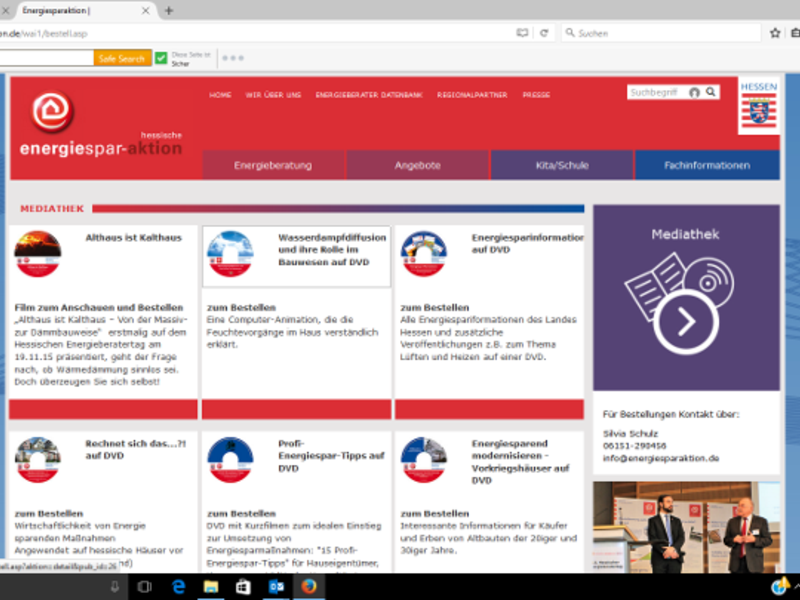Open 'Profi-Energiespar-Tipps auf DVD' link

331,456
